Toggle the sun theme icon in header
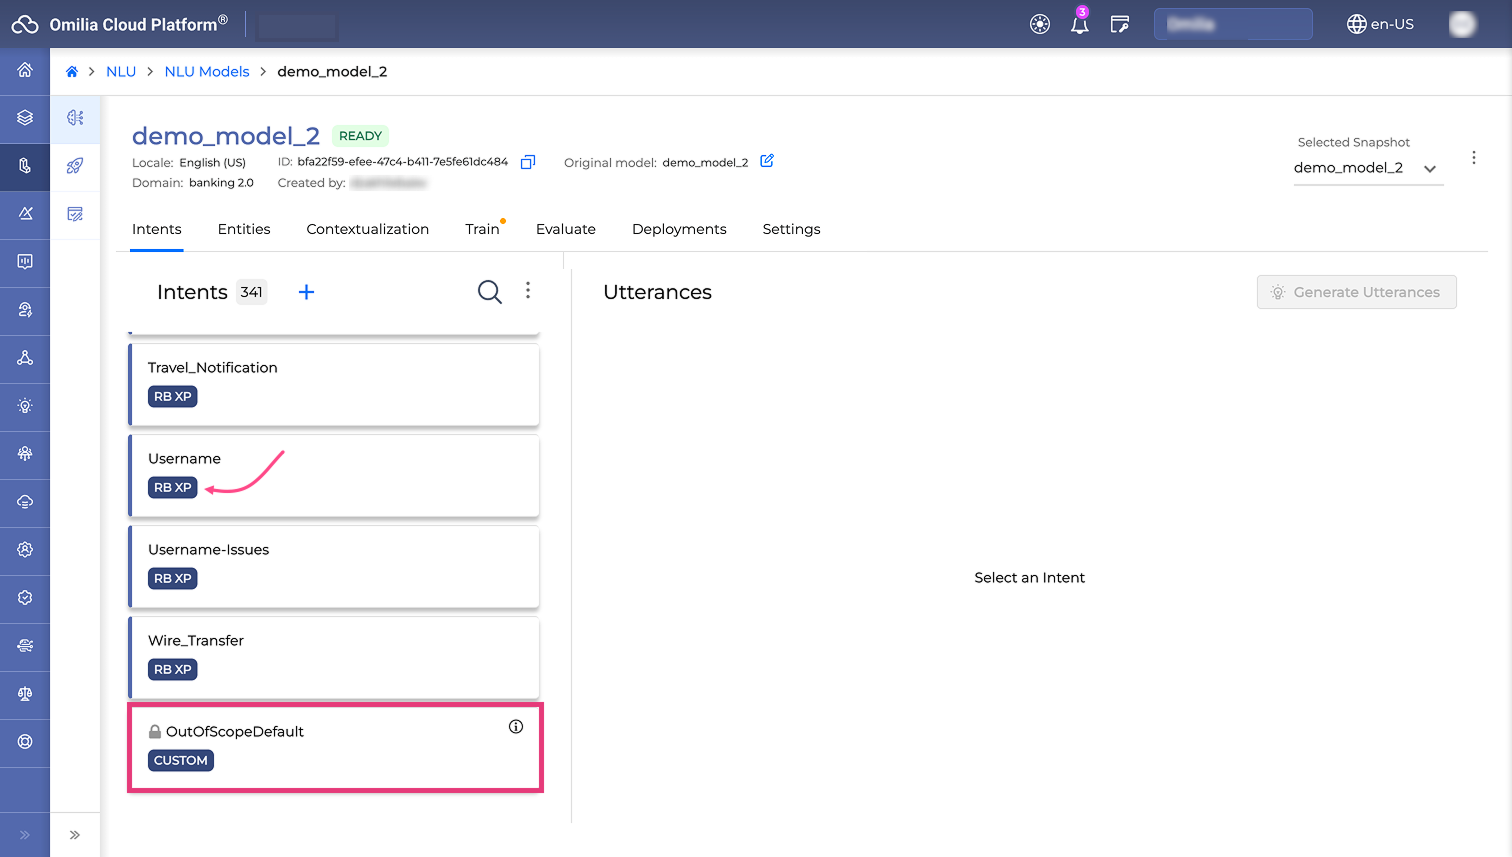 [x=1040, y=24]
